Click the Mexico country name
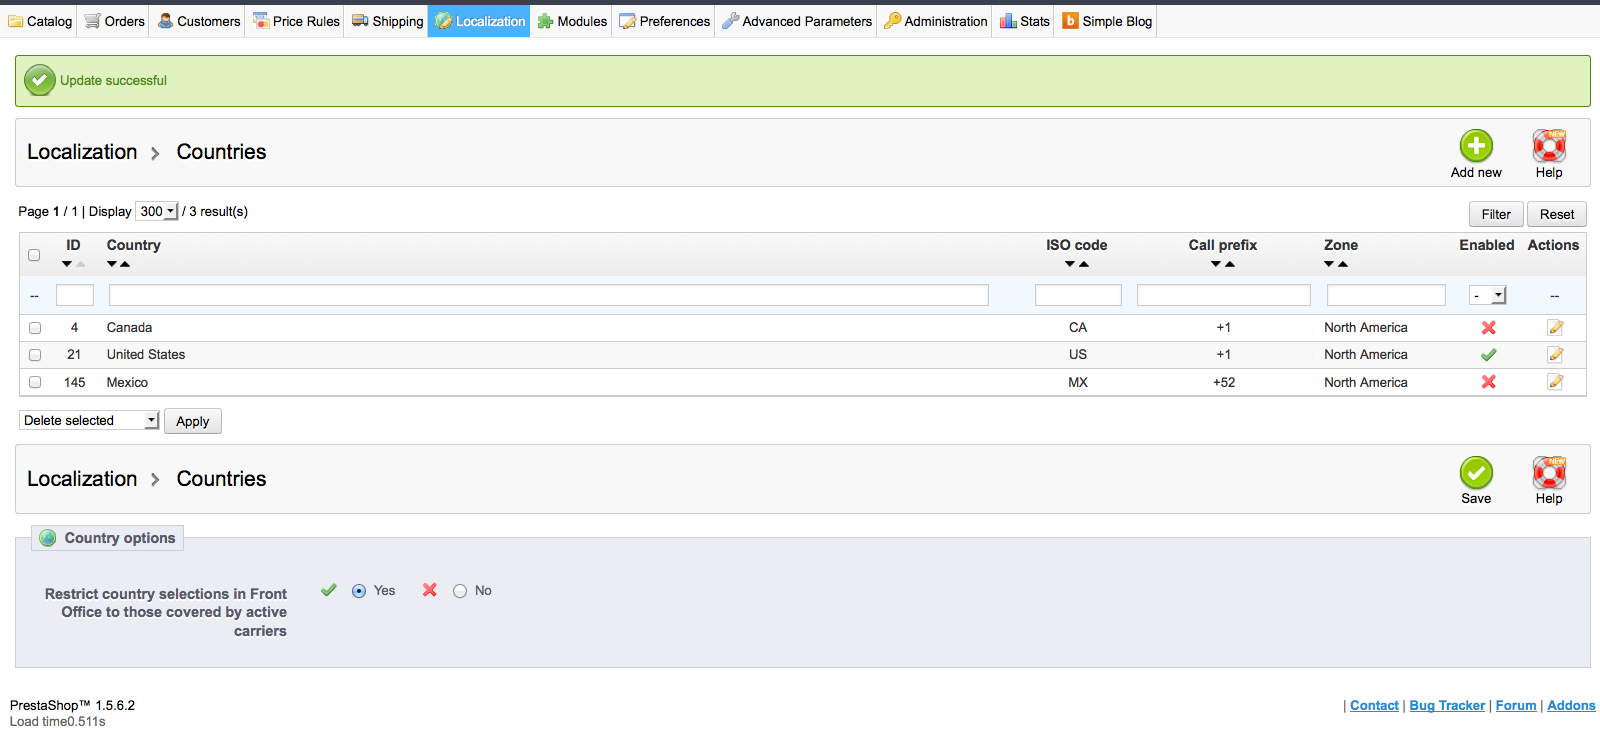 [127, 382]
